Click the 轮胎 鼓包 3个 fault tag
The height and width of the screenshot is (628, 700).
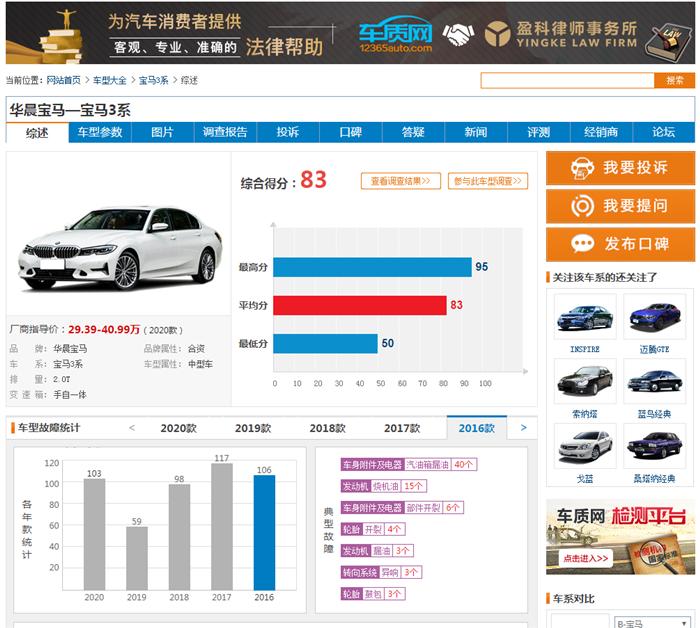click(x=373, y=594)
